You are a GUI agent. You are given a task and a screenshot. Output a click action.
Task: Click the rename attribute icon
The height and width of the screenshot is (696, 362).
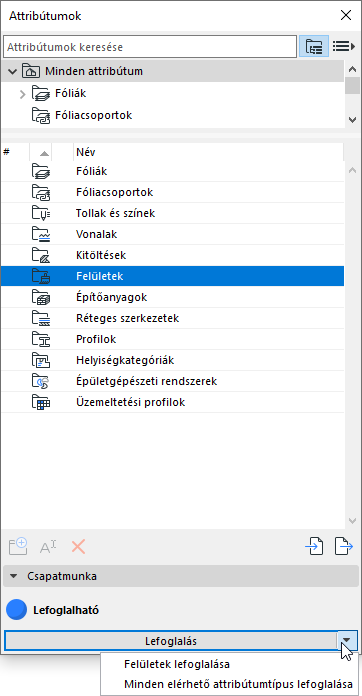coord(48,547)
